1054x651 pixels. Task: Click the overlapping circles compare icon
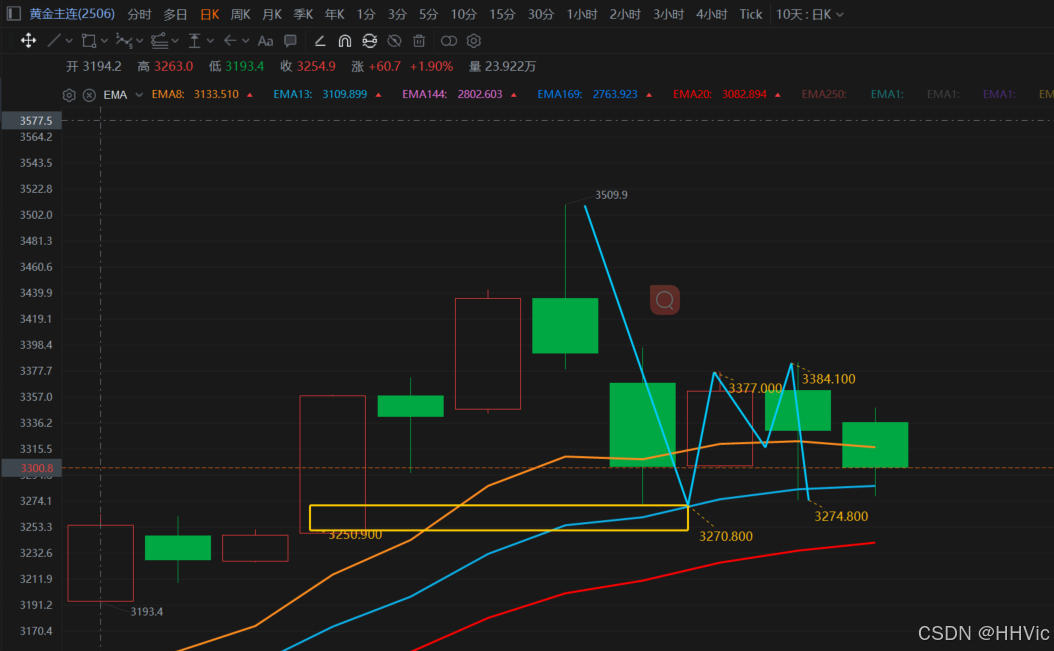tap(448, 41)
